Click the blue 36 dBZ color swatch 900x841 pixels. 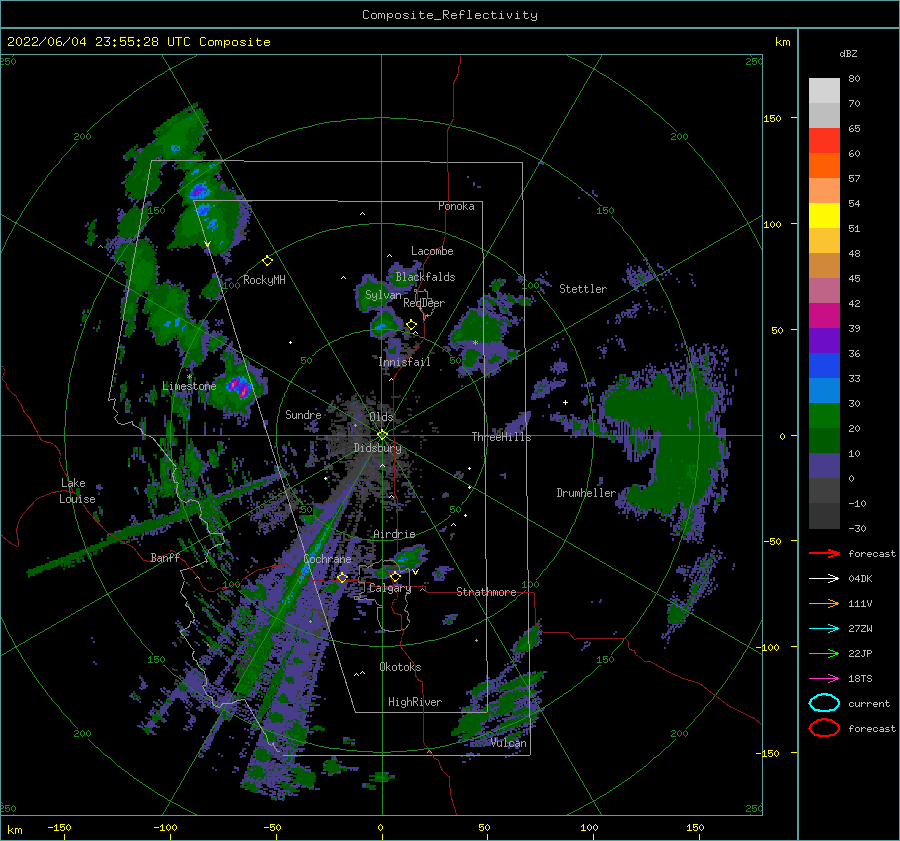click(x=824, y=365)
